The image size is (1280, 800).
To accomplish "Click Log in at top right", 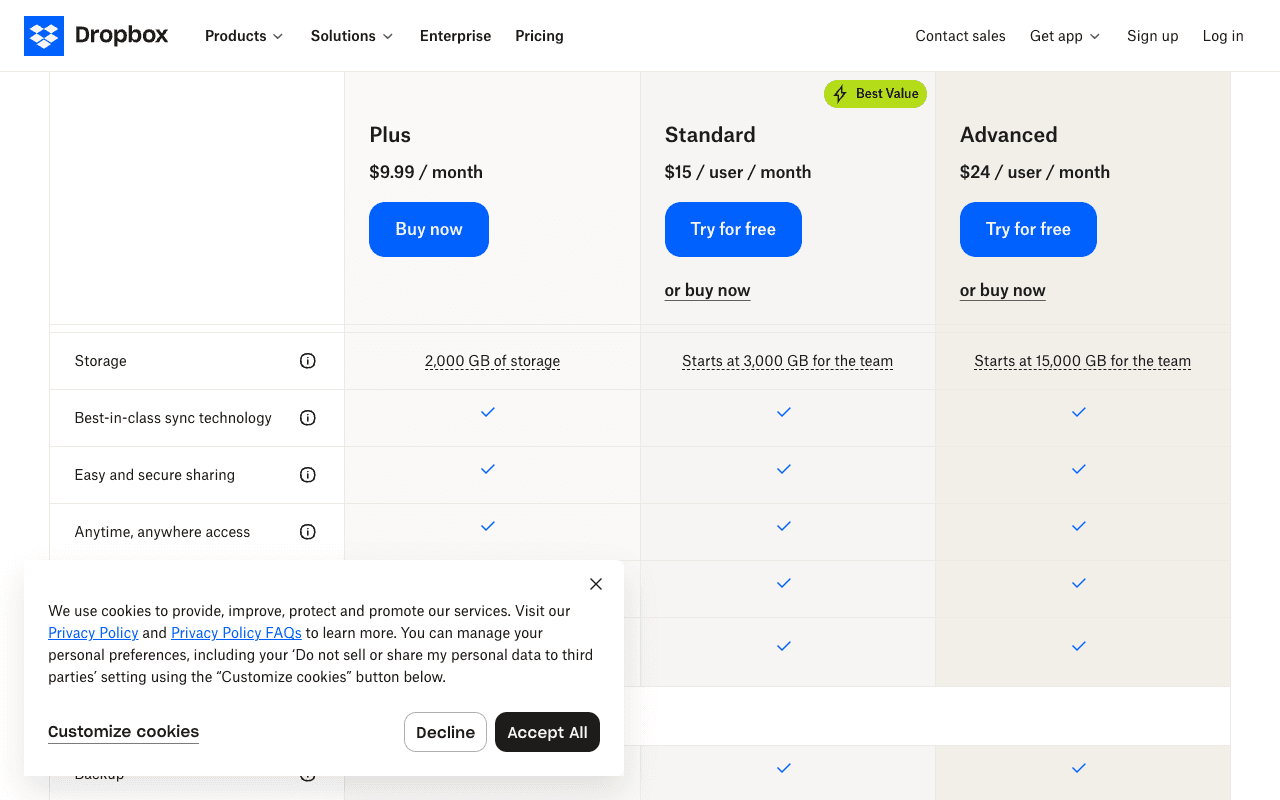I will click(1223, 36).
